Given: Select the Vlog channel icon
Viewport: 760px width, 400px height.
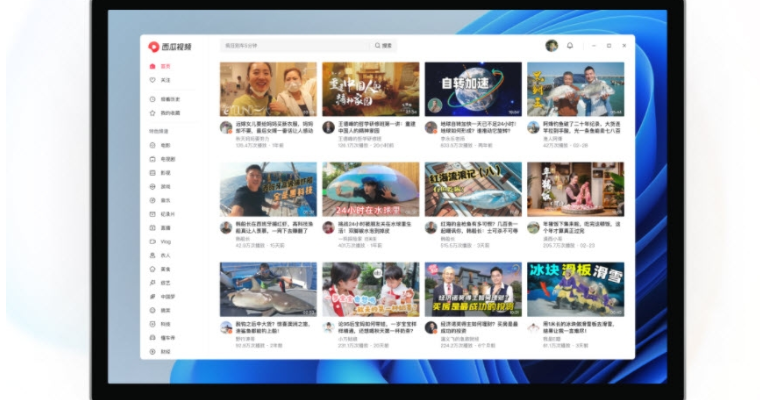Looking at the screenshot, I should 152,241.
